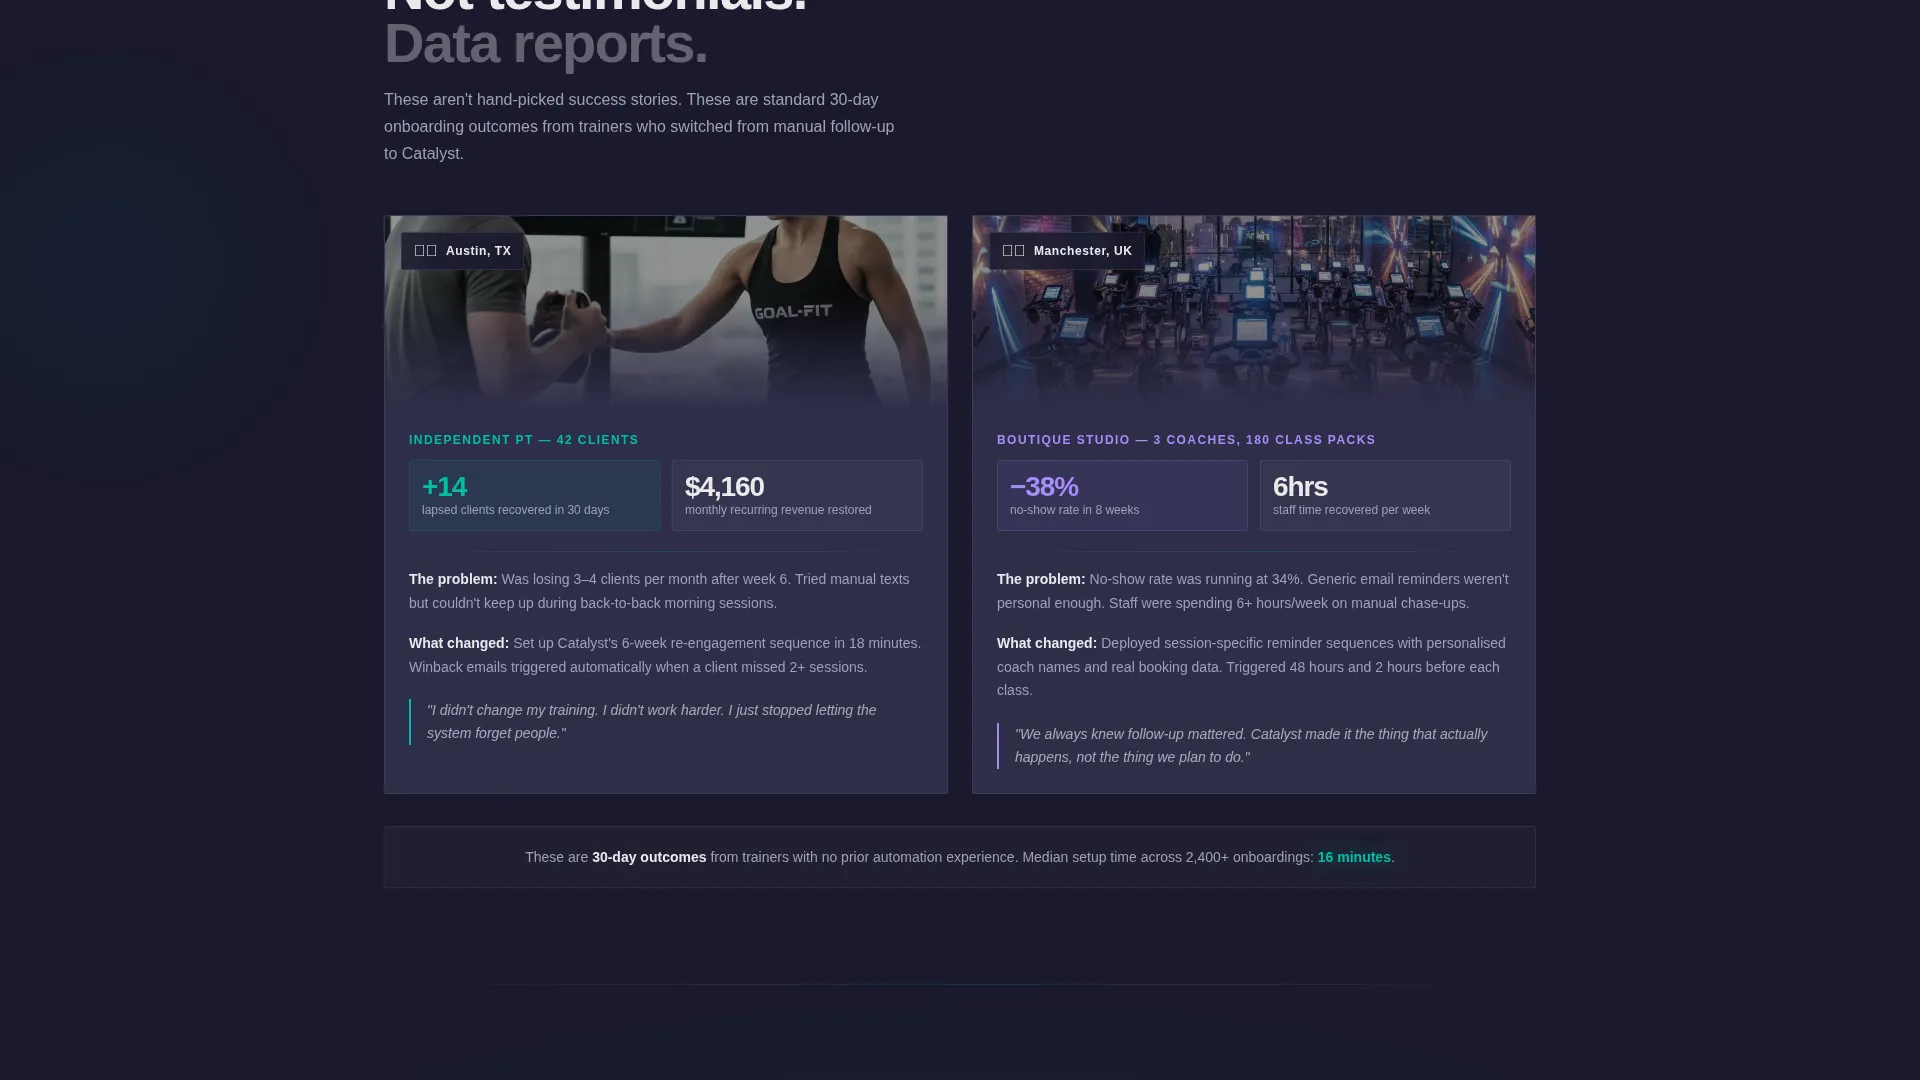Click 'The problem:' text in Austin card
The width and height of the screenshot is (1920, 1080).
click(x=453, y=579)
